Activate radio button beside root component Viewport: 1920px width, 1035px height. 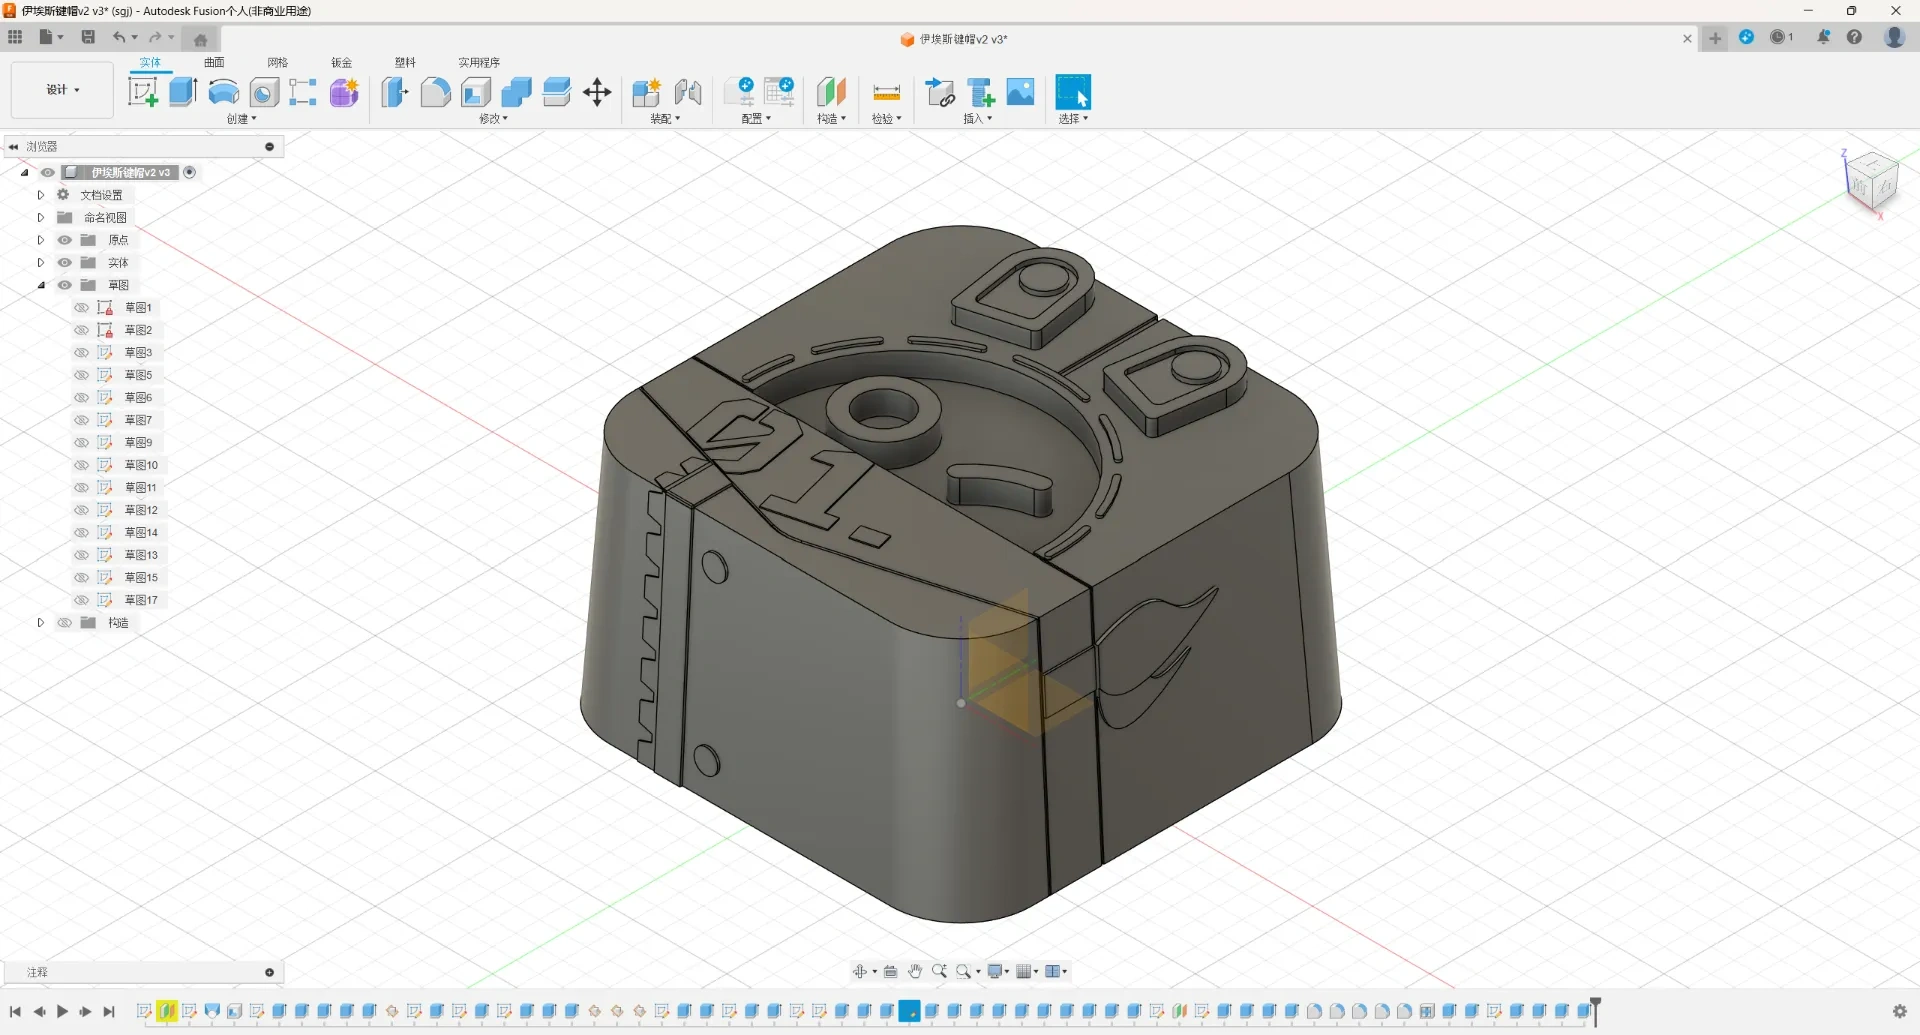click(x=189, y=172)
